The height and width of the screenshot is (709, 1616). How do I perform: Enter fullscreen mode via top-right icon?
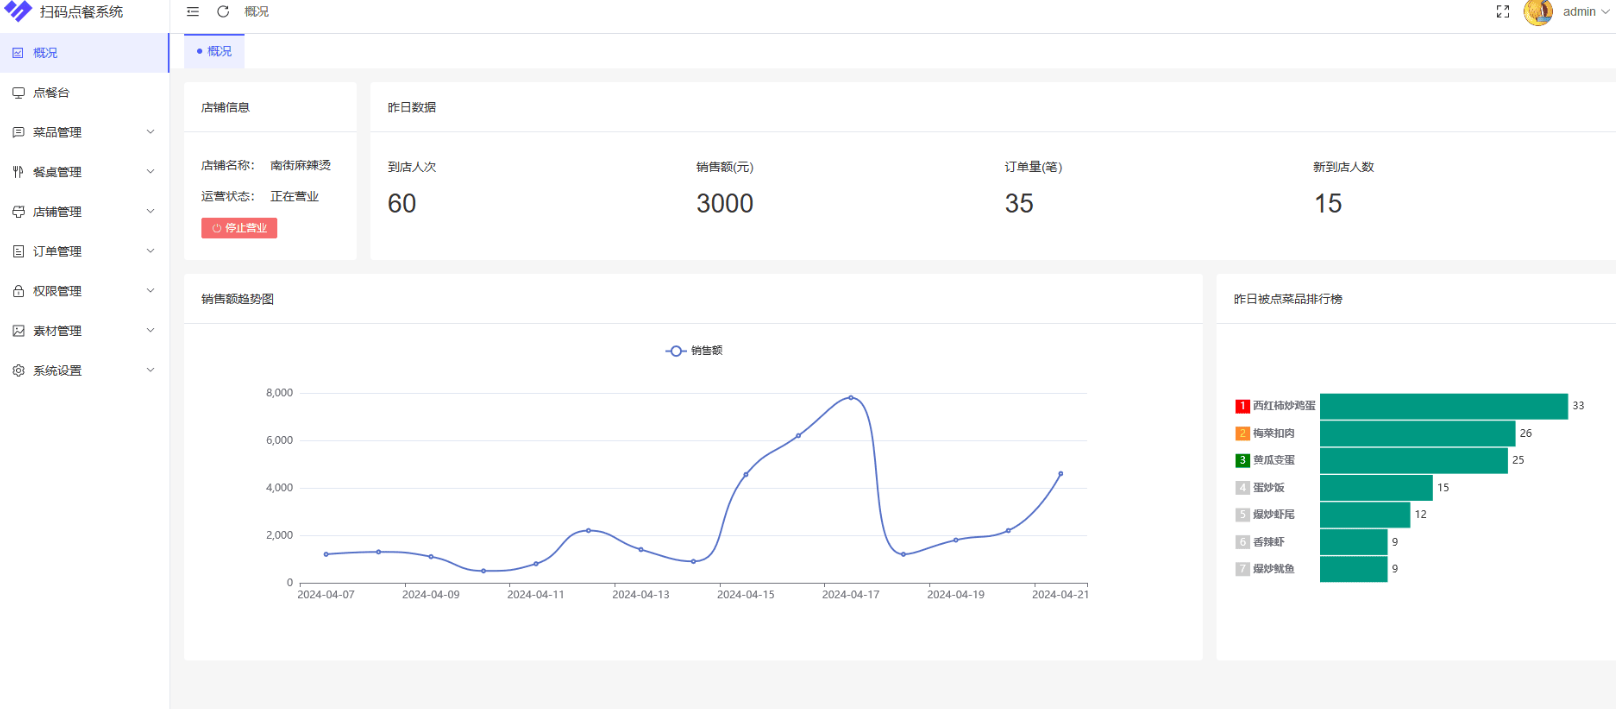pyautogui.click(x=1502, y=12)
